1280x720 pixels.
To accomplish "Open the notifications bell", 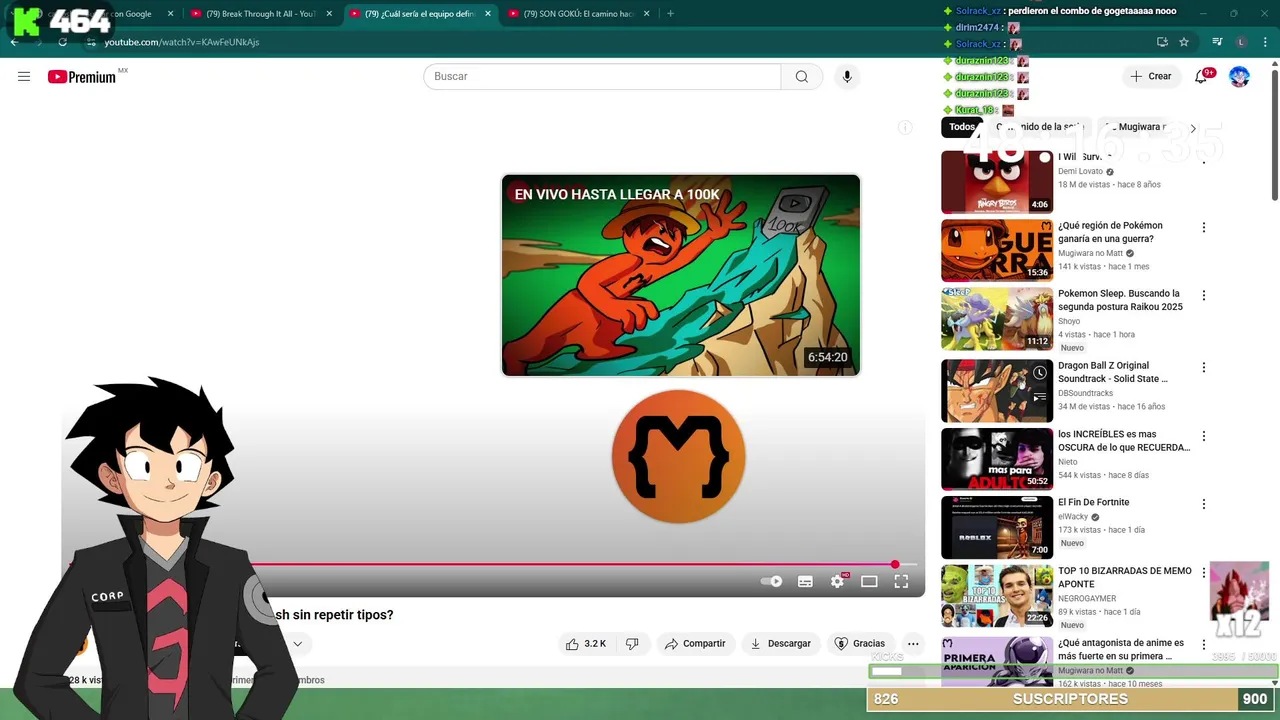I will [1202, 76].
